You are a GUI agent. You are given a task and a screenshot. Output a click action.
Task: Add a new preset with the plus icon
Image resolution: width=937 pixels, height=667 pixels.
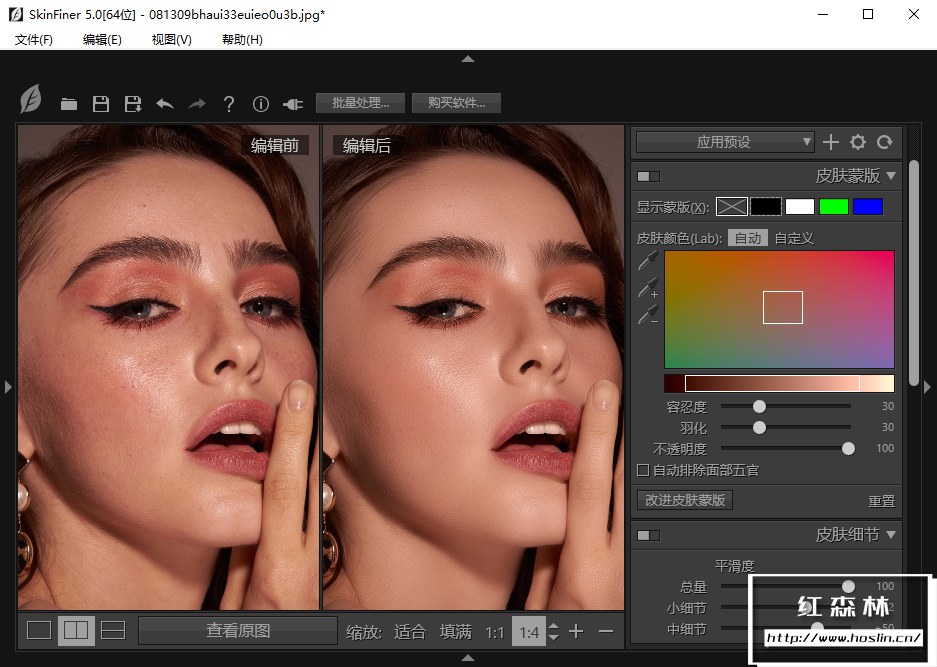pos(830,143)
